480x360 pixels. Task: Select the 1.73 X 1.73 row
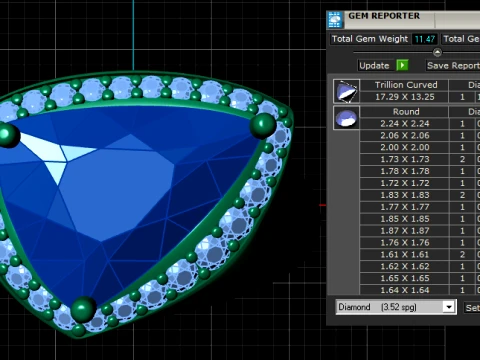420,159
